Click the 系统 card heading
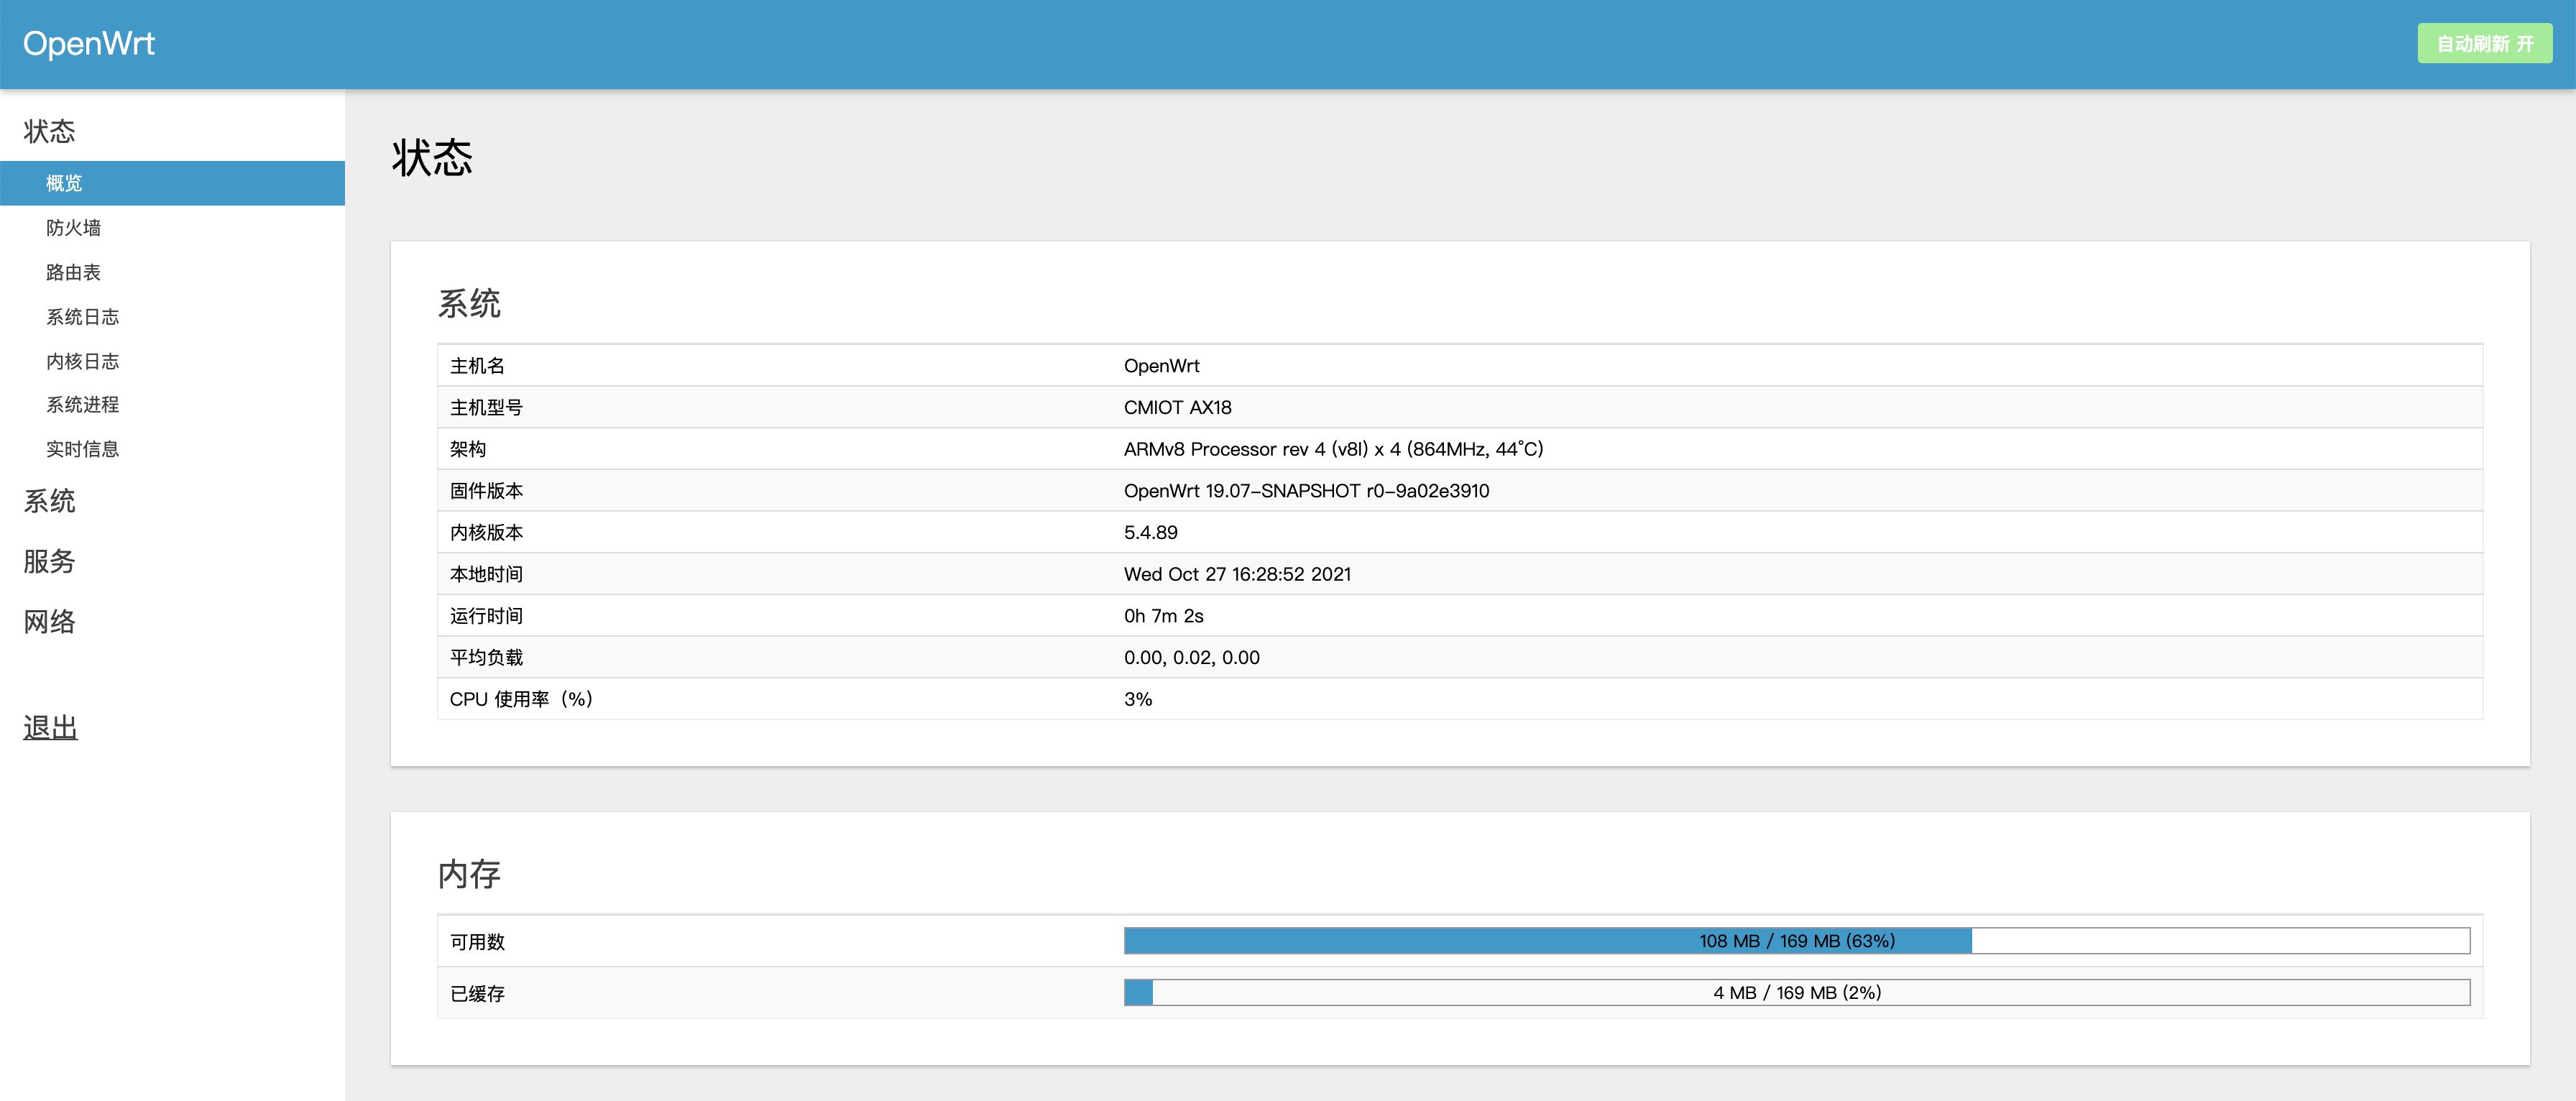The width and height of the screenshot is (2576, 1101). pyautogui.click(x=469, y=303)
